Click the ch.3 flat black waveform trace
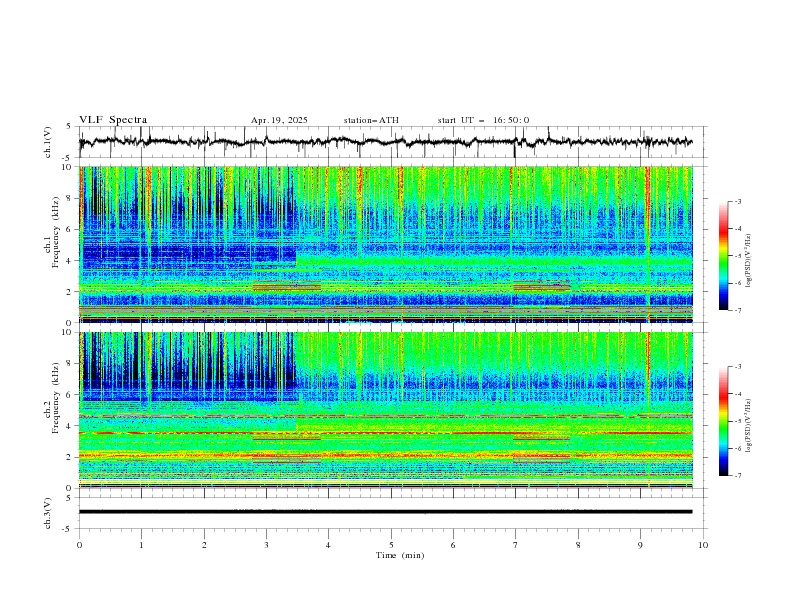Viewport: 792px width, 612px height. [385, 512]
